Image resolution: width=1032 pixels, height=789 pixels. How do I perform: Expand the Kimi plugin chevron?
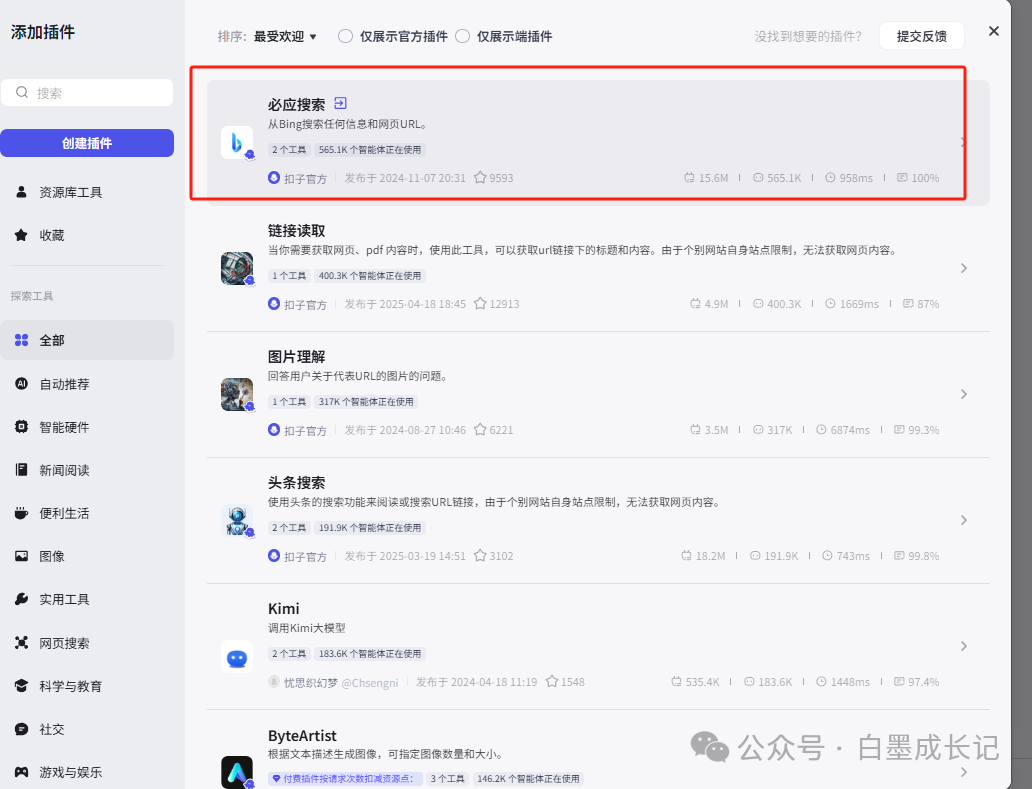[x=964, y=646]
